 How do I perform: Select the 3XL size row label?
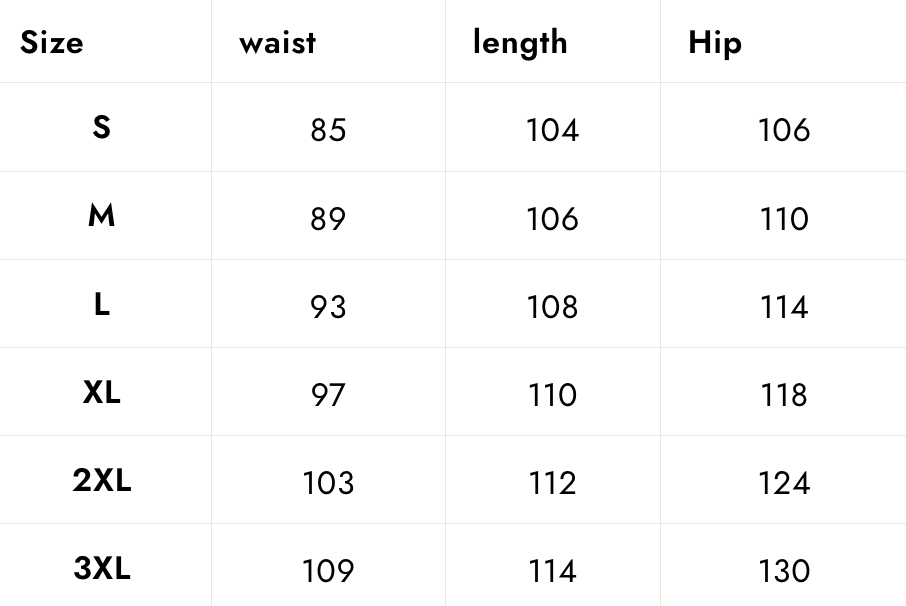tap(102, 568)
